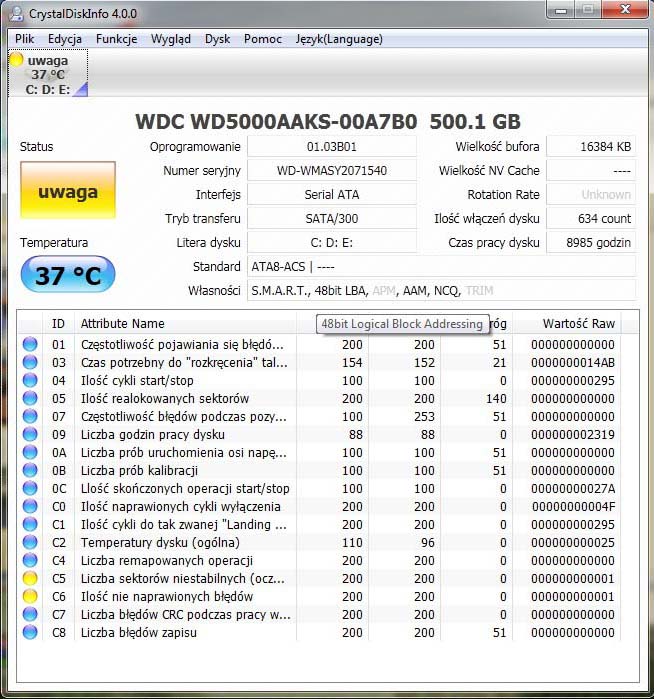Select row Liczba remapowanych operacji
654x699 pixels.
click(319, 560)
